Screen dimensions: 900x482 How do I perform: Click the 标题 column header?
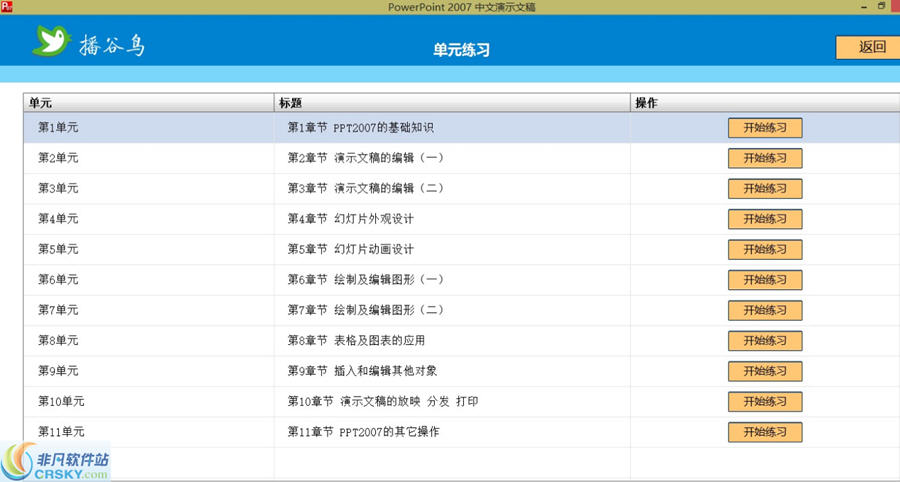[x=452, y=103]
